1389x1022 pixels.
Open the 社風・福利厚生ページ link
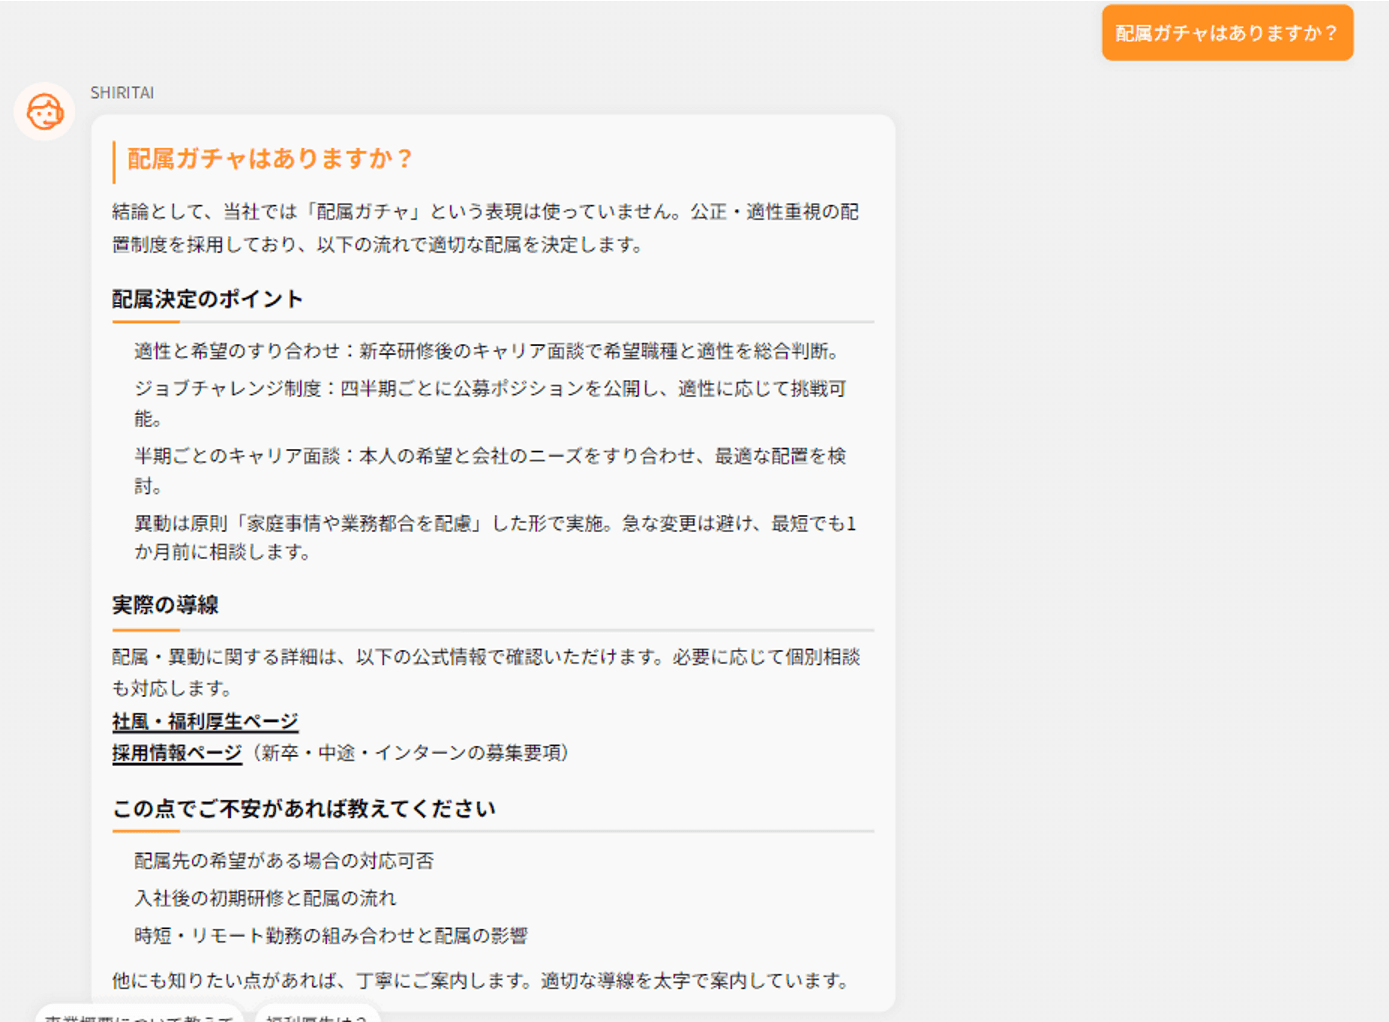(x=205, y=721)
